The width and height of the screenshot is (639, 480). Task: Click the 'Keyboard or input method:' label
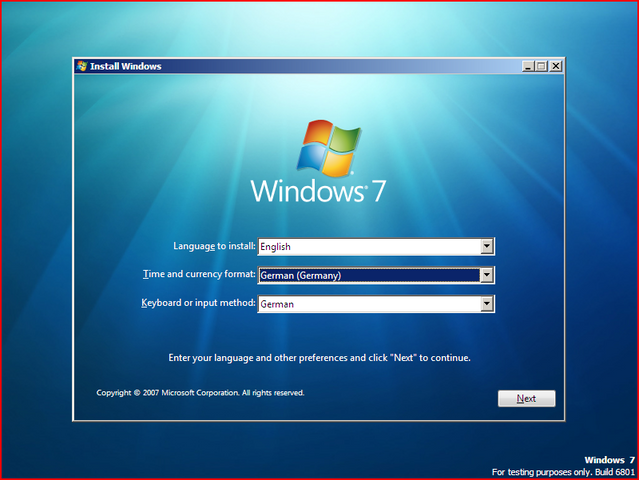[198, 303]
